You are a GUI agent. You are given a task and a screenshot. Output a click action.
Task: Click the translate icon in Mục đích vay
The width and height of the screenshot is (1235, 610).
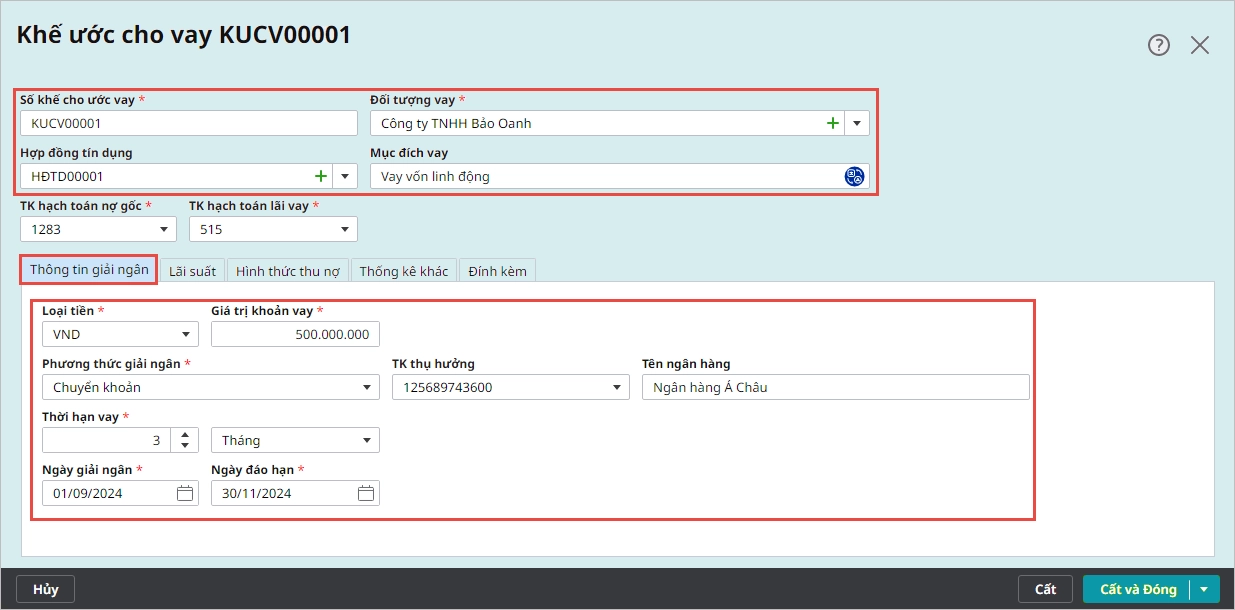pyautogui.click(x=853, y=176)
